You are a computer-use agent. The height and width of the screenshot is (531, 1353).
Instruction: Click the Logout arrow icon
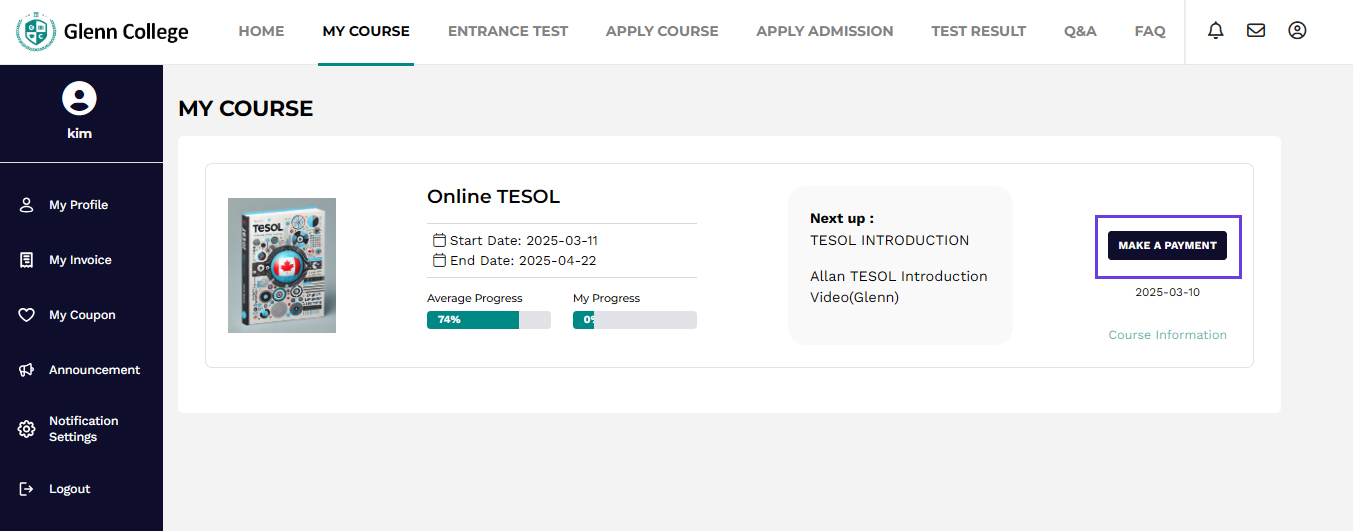pos(27,489)
